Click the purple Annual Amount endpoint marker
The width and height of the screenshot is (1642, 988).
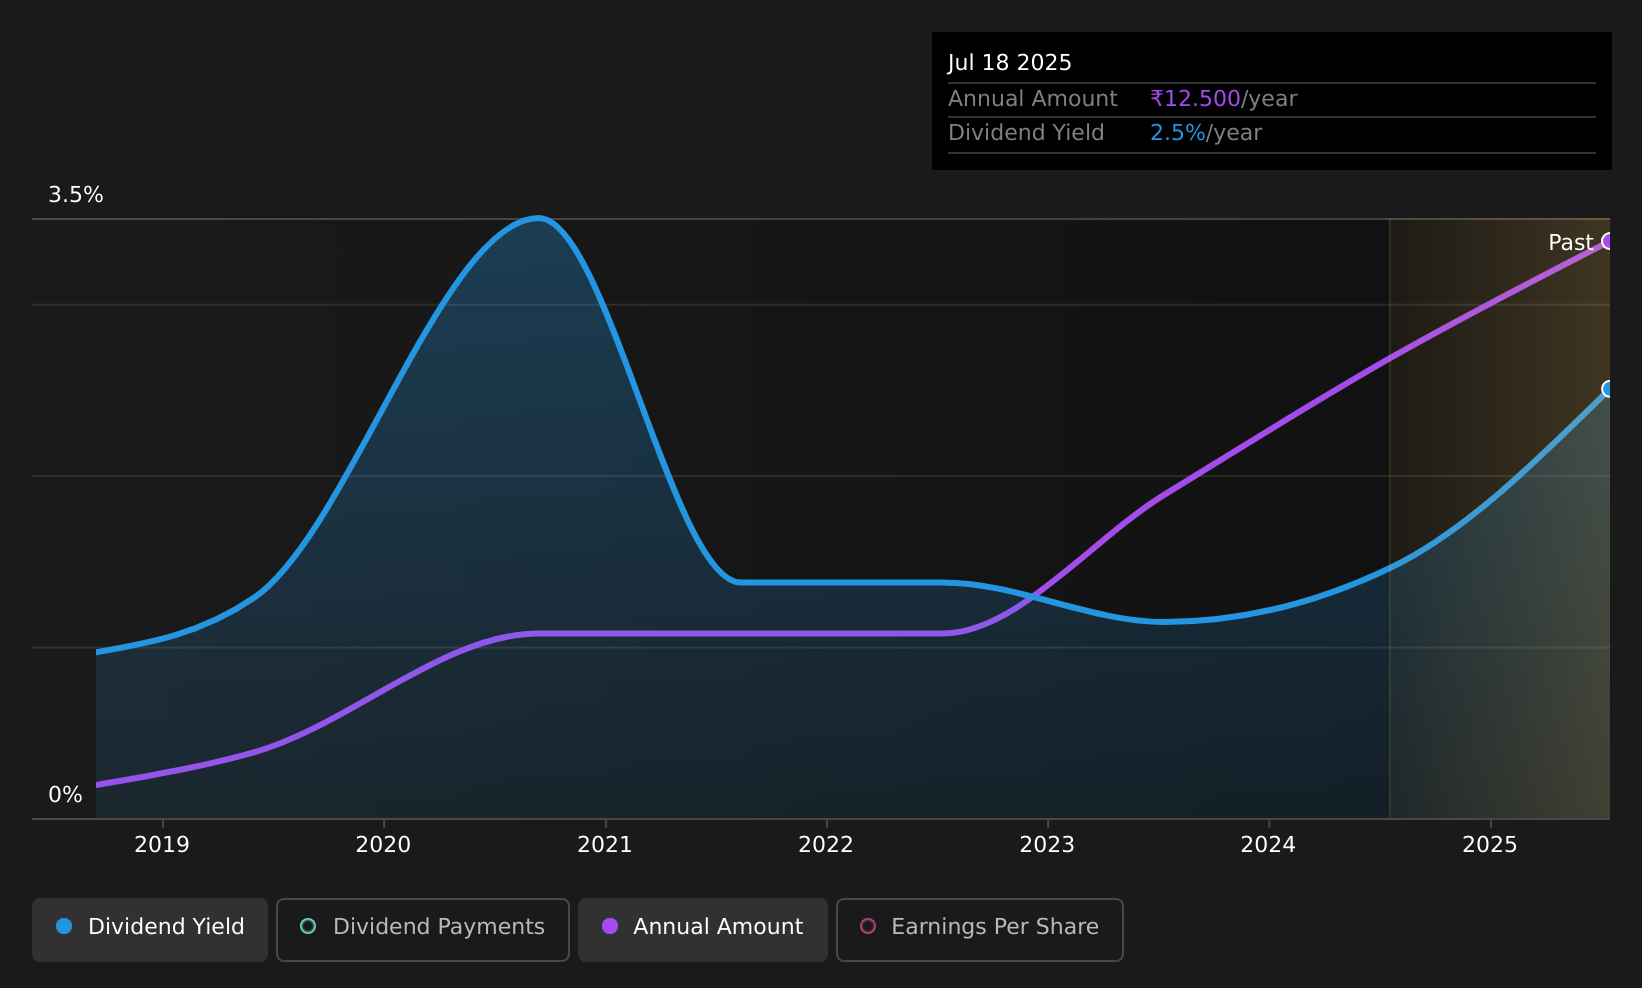point(1608,241)
